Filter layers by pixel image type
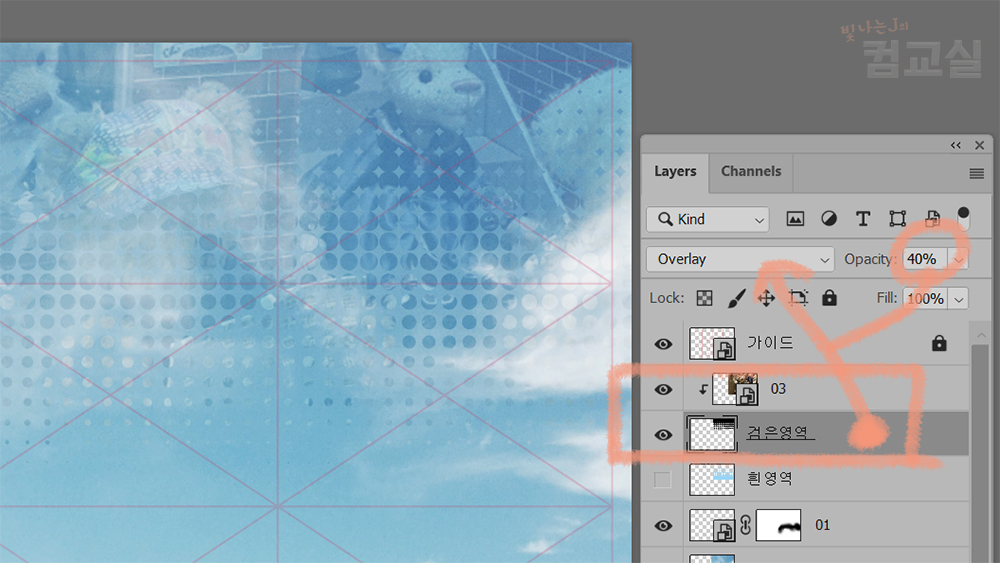 (795, 219)
